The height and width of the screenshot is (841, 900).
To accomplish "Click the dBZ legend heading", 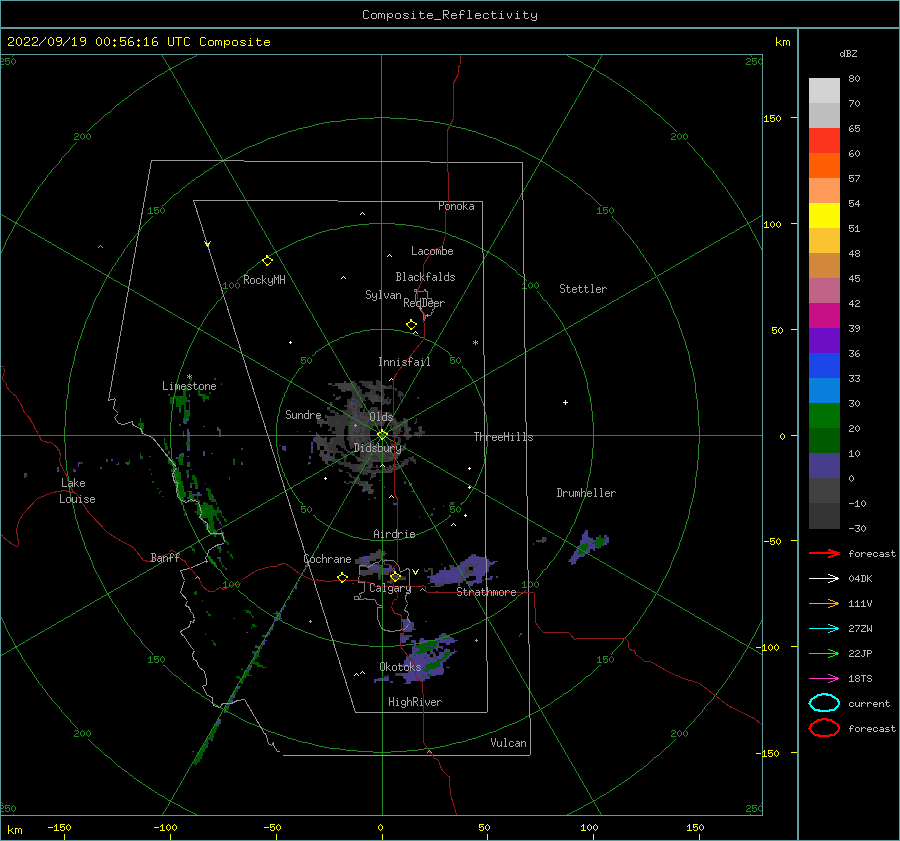I will (x=848, y=53).
